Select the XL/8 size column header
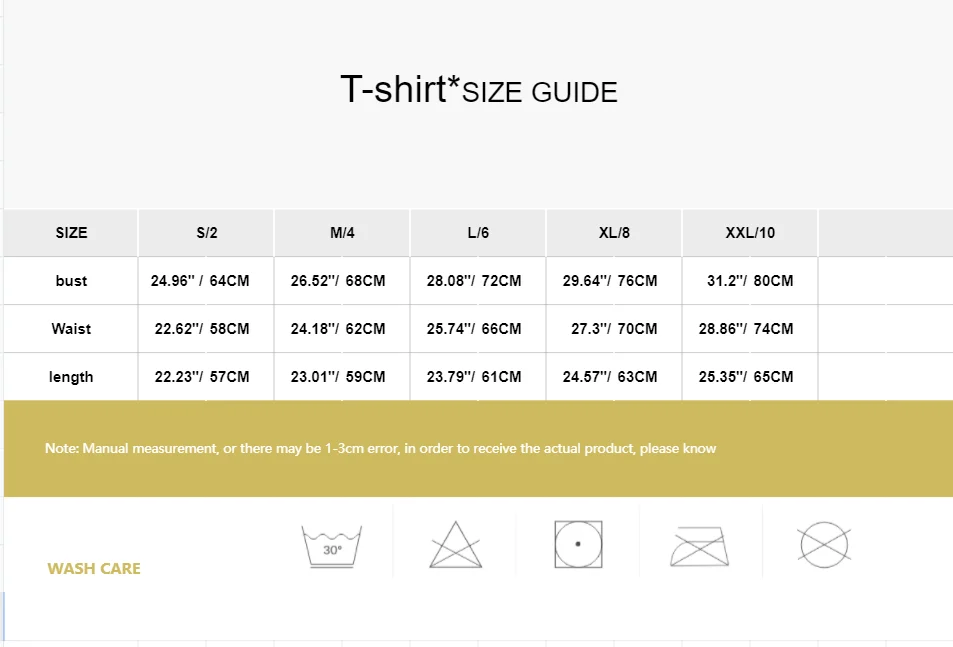This screenshot has width=953, height=647. [614, 233]
